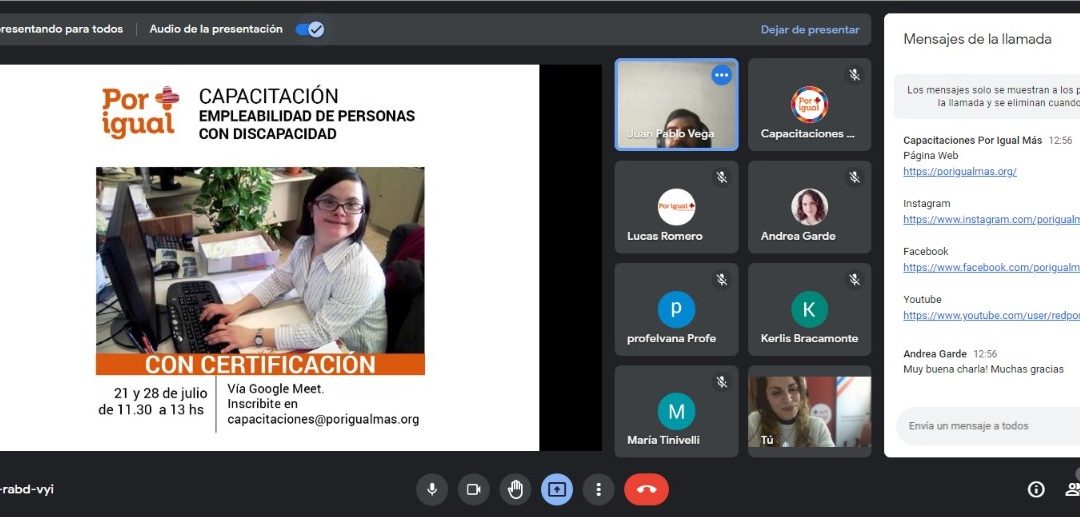Toggle Audio de la presentación switch
This screenshot has height=517, width=1080.
coord(310,30)
